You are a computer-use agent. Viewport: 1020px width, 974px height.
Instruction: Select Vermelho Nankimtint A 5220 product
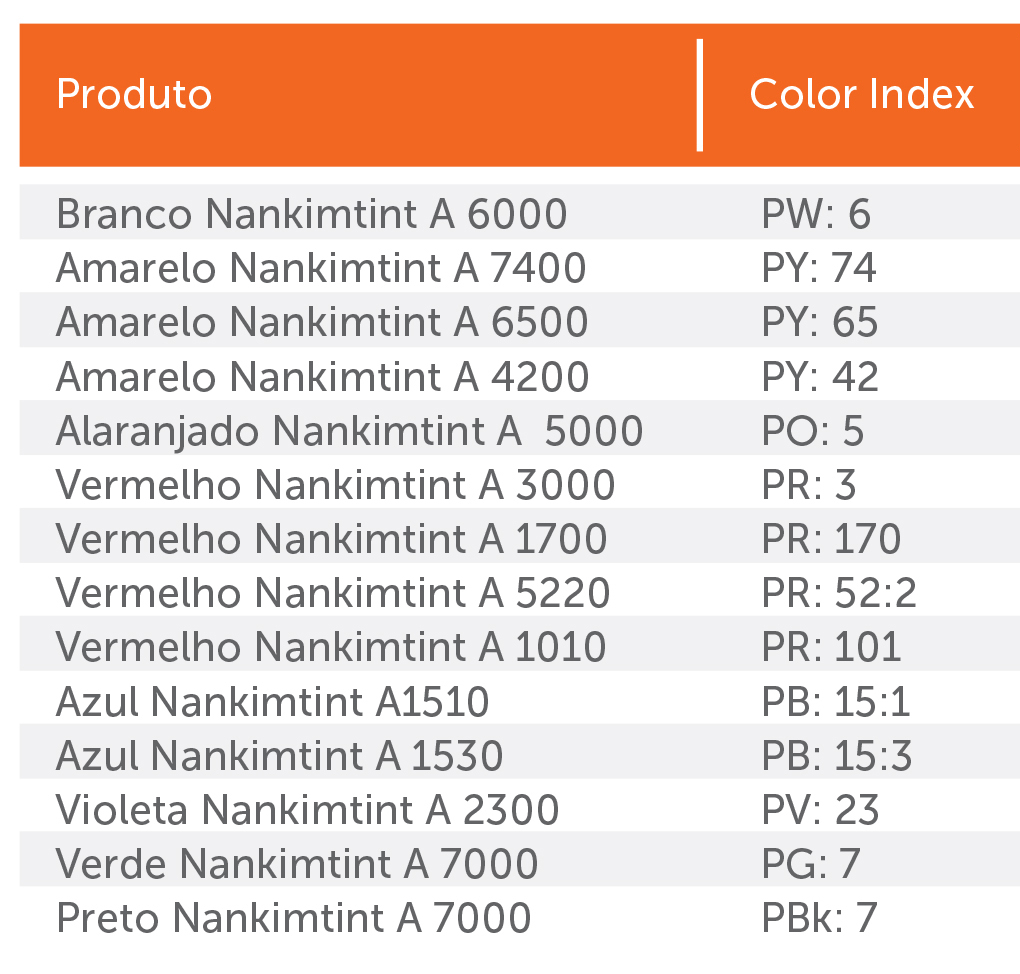(x=333, y=593)
